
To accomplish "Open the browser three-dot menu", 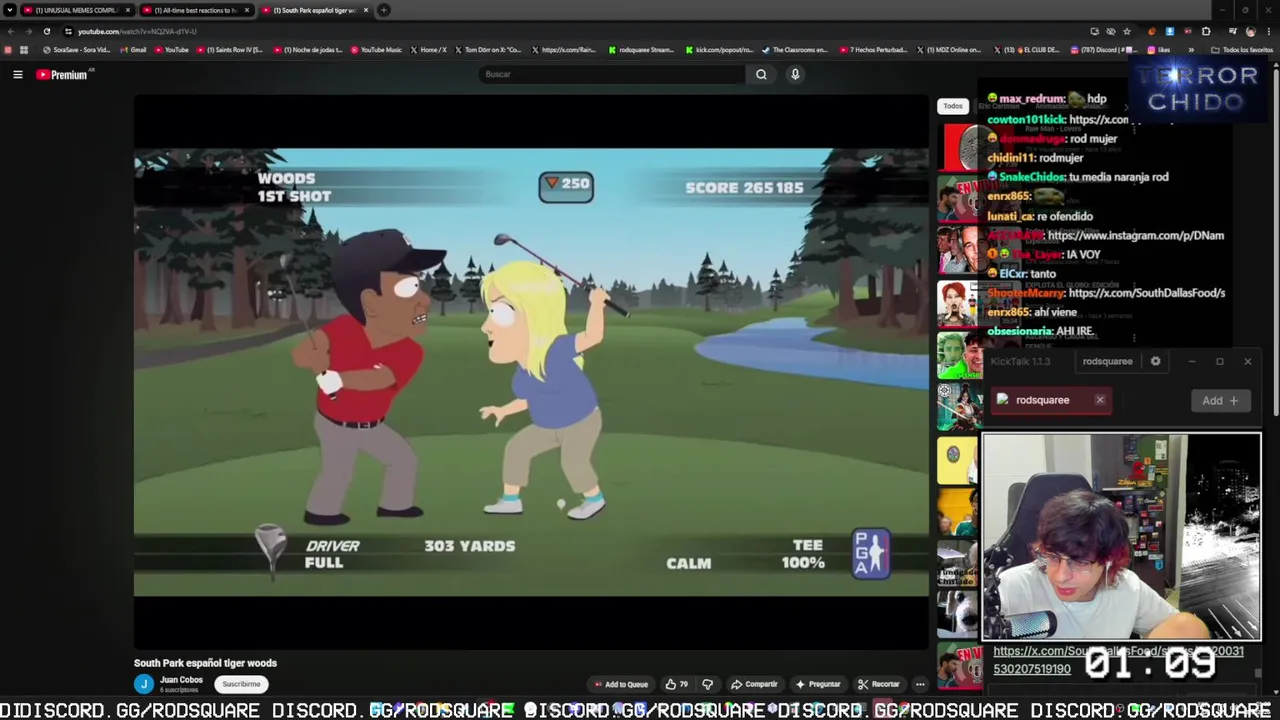I will (1268, 31).
